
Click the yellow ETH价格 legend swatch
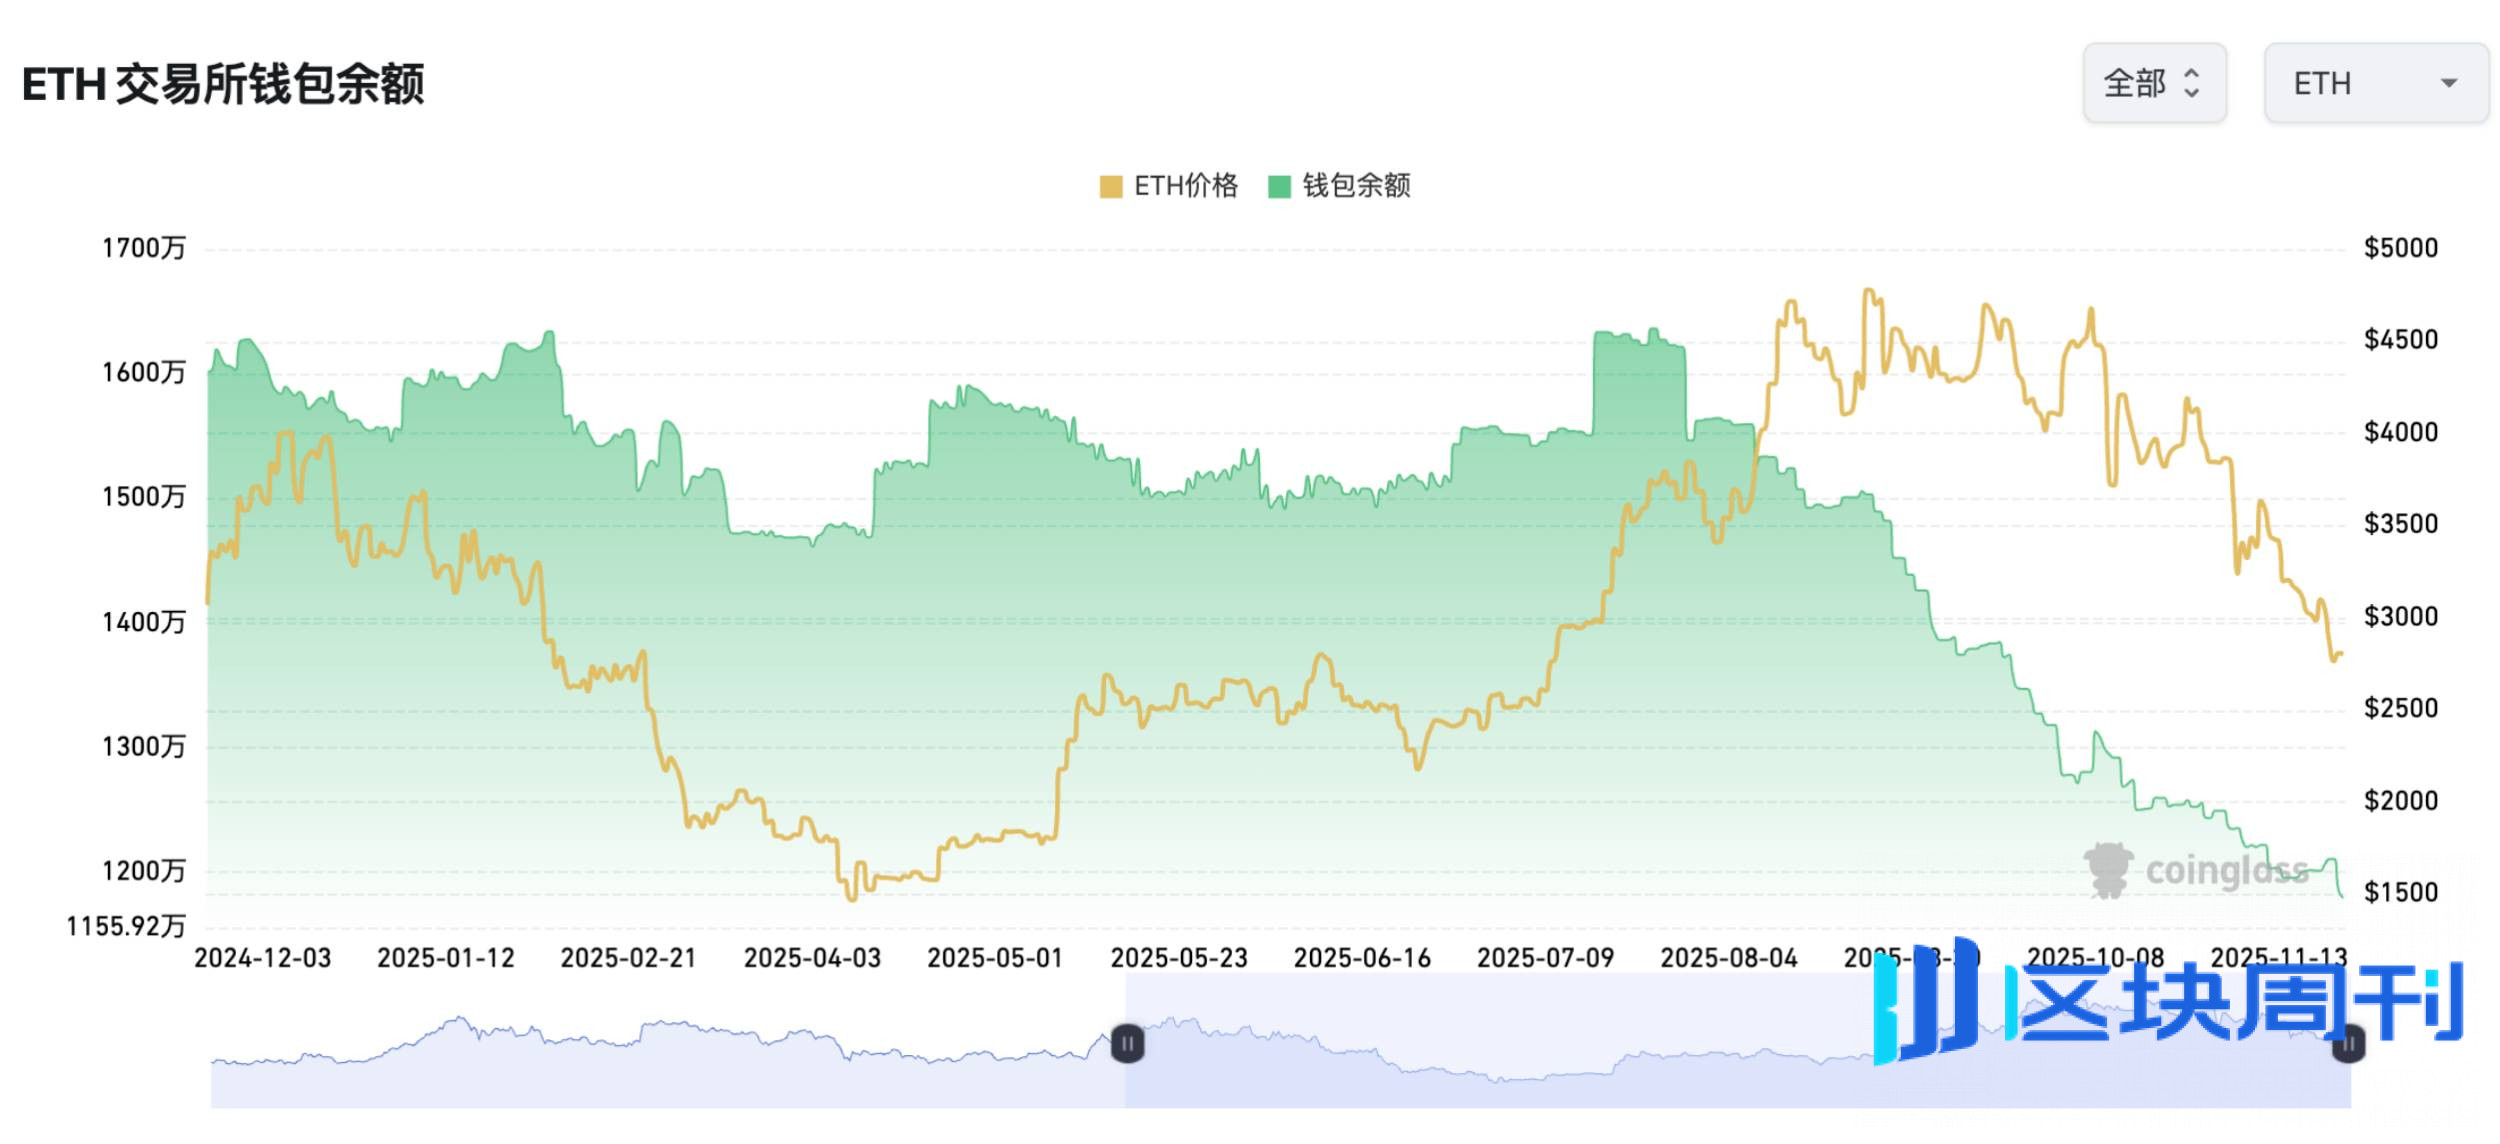1110,187
